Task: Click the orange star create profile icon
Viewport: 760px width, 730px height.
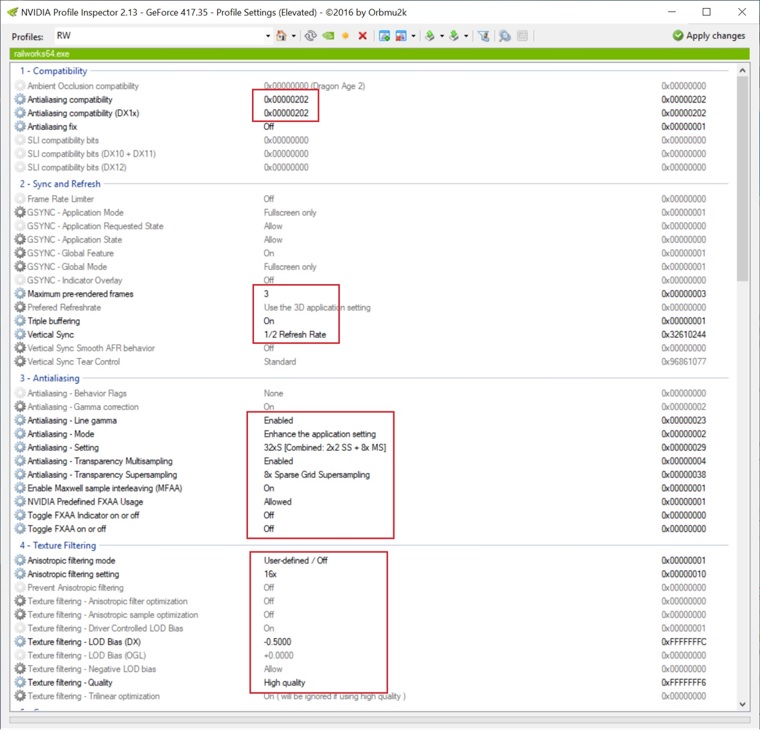Action: pyautogui.click(x=345, y=36)
